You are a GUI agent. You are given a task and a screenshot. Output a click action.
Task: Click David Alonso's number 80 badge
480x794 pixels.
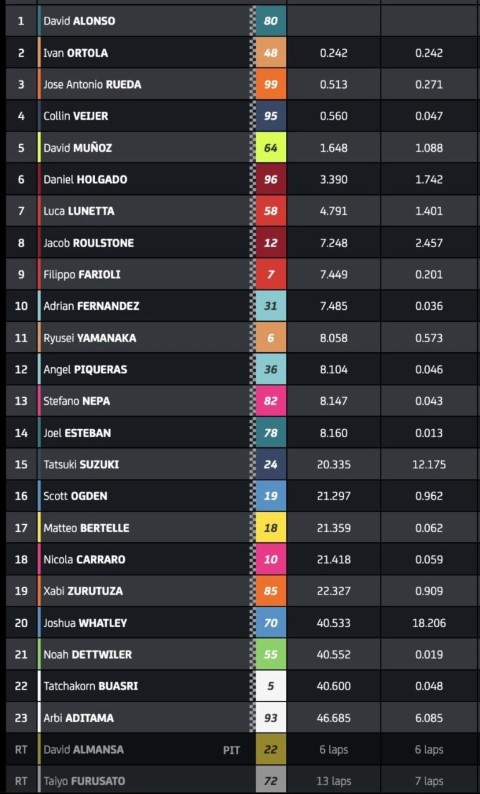pyautogui.click(x=270, y=21)
